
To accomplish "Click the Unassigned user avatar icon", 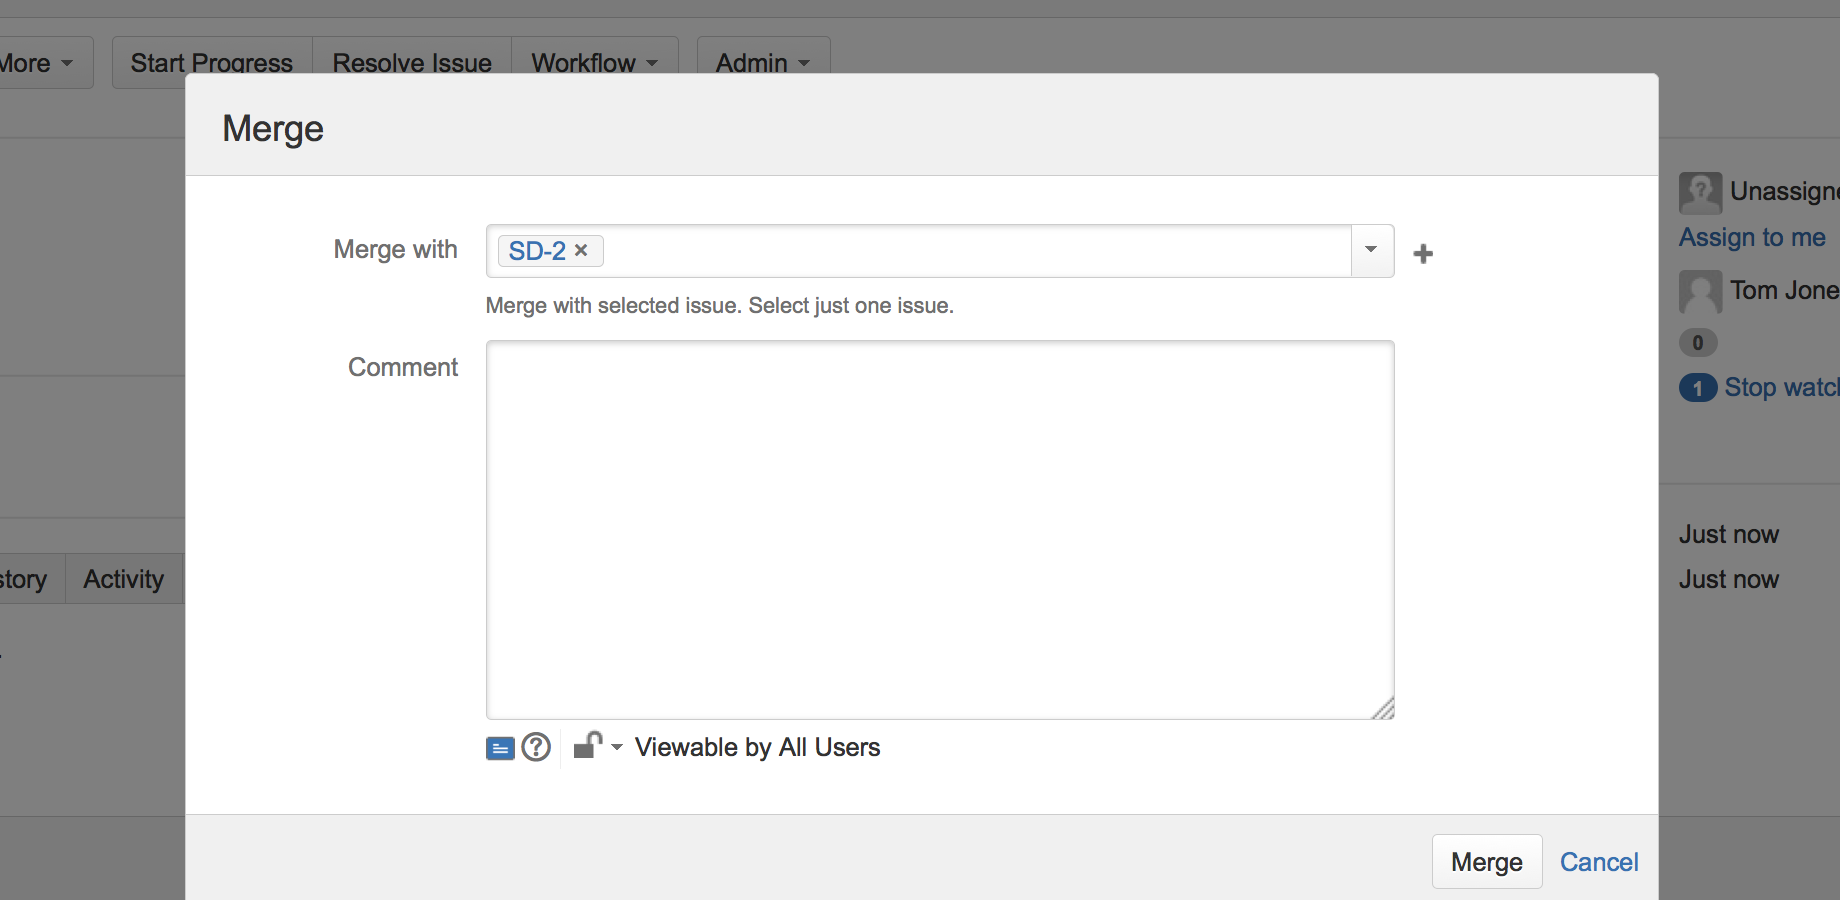I will [1700, 192].
